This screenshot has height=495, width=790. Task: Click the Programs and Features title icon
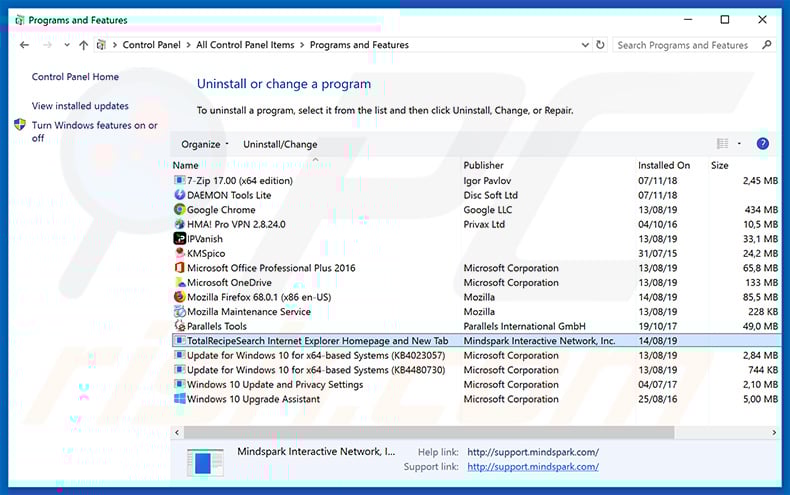[20, 20]
